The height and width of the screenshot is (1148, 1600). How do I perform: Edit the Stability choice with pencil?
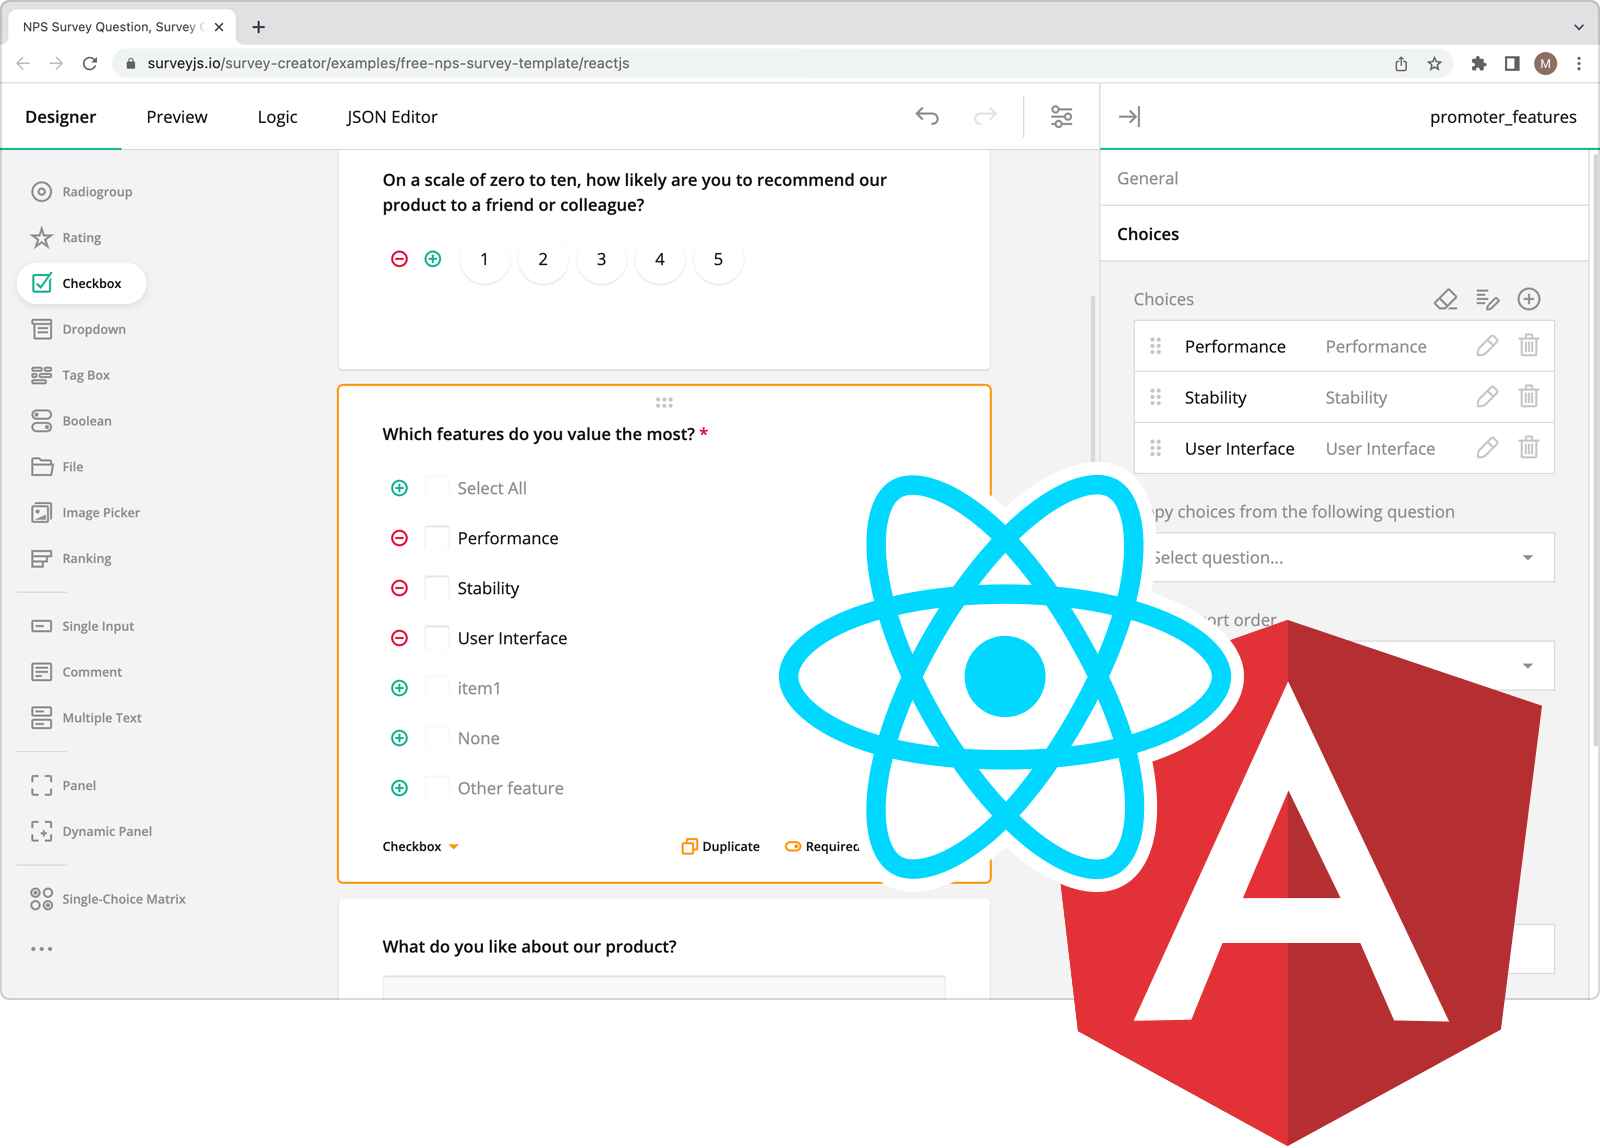coord(1487,397)
